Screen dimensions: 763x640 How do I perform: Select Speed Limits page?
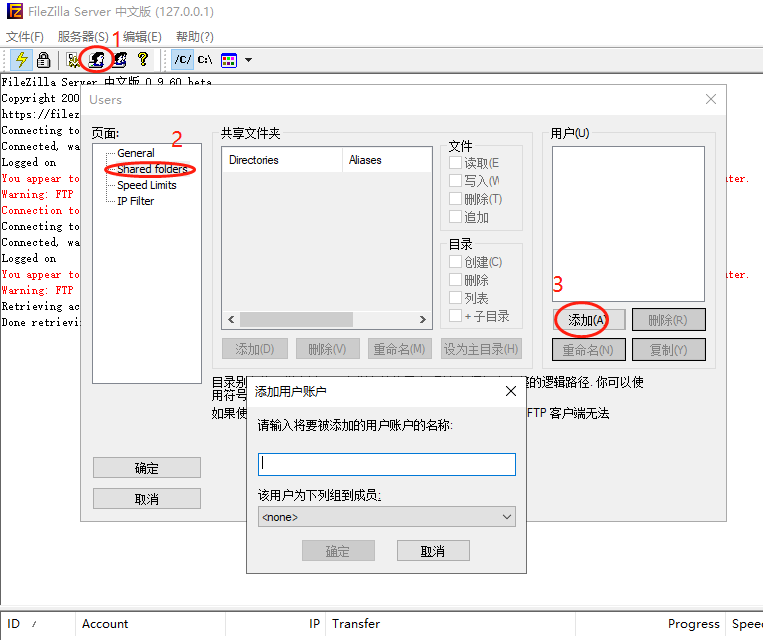(x=146, y=185)
